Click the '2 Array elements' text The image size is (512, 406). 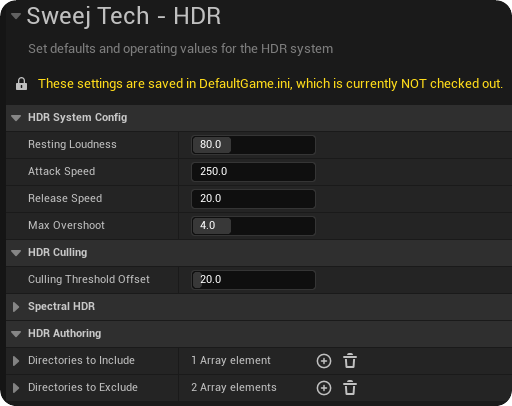[234, 387]
